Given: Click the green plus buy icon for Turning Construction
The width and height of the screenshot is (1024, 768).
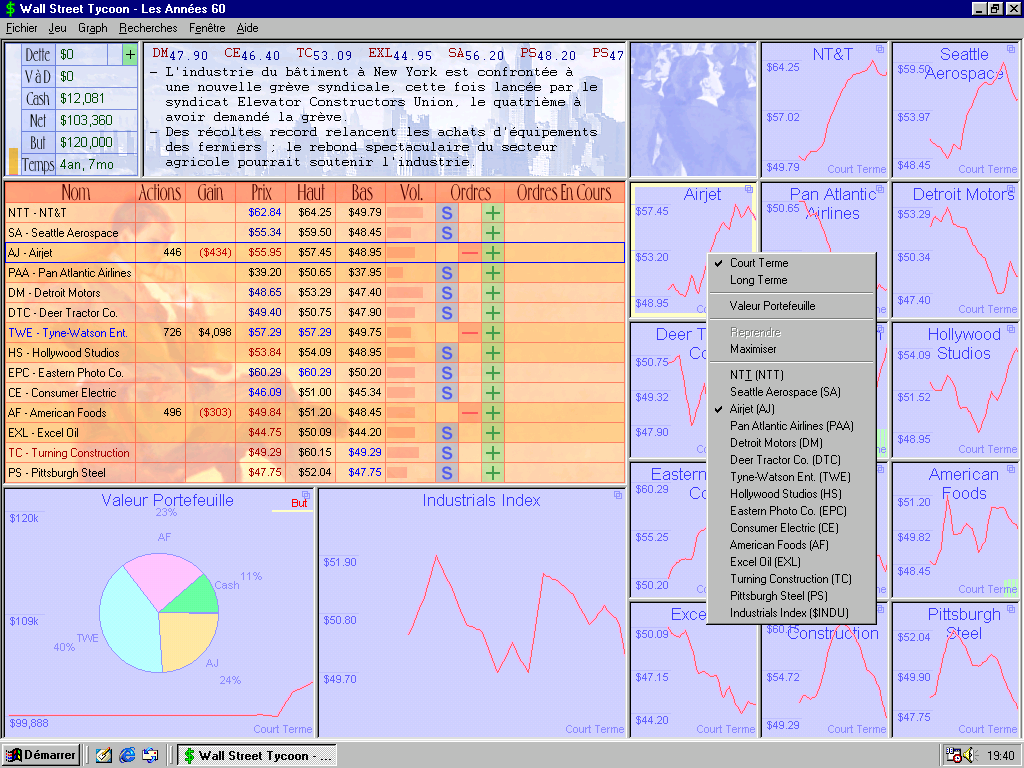Looking at the screenshot, I should coord(493,453).
